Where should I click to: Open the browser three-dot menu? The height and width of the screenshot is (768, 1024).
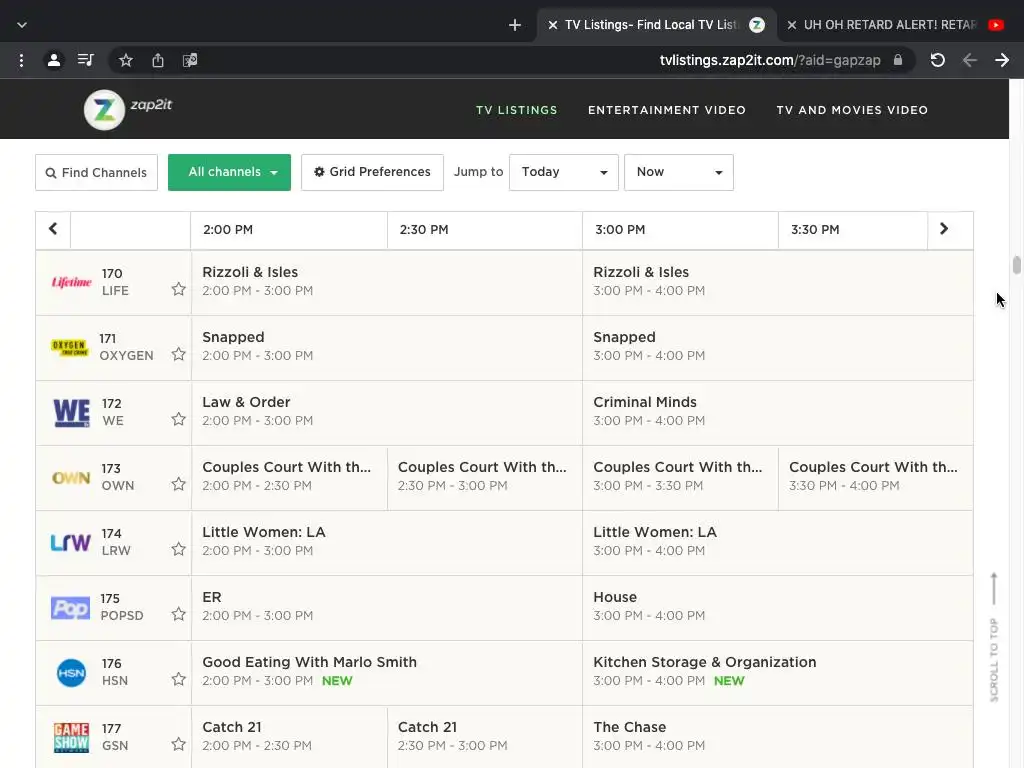click(22, 61)
